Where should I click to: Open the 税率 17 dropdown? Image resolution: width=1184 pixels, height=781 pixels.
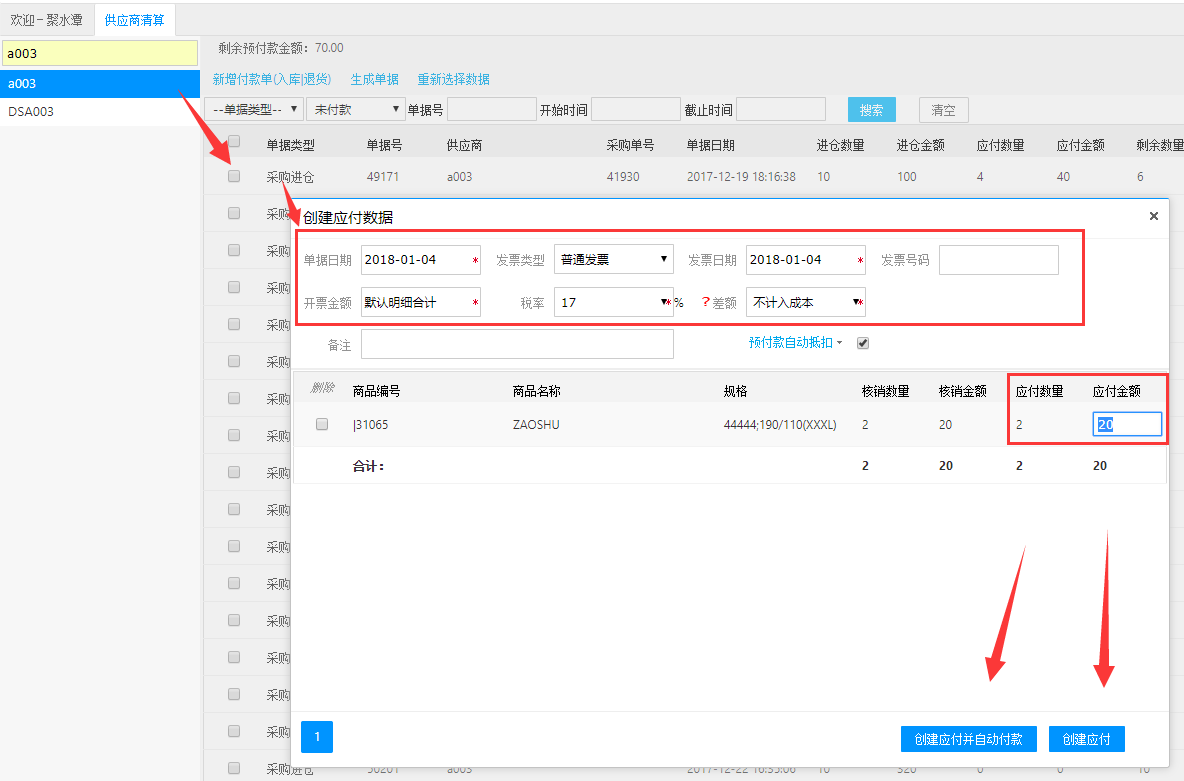[x=613, y=302]
